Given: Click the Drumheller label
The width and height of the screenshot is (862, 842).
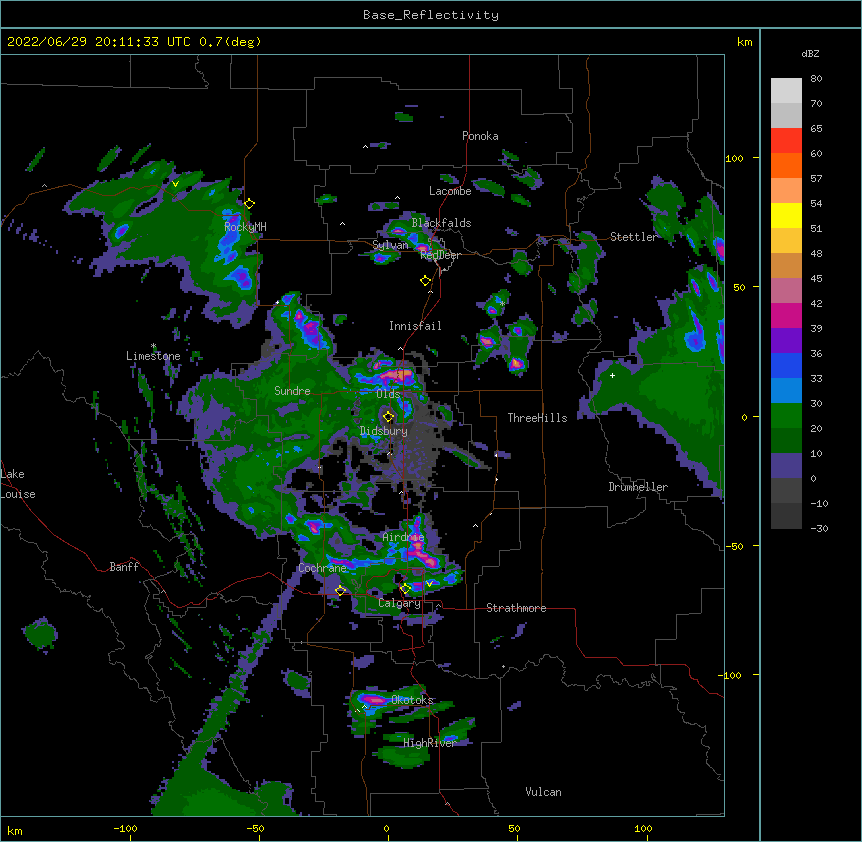Looking at the screenshot, I should pyautogui.click(x=638, y=487).
